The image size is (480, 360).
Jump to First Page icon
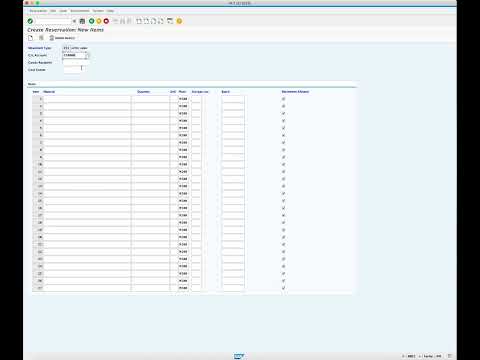(139, 21)
